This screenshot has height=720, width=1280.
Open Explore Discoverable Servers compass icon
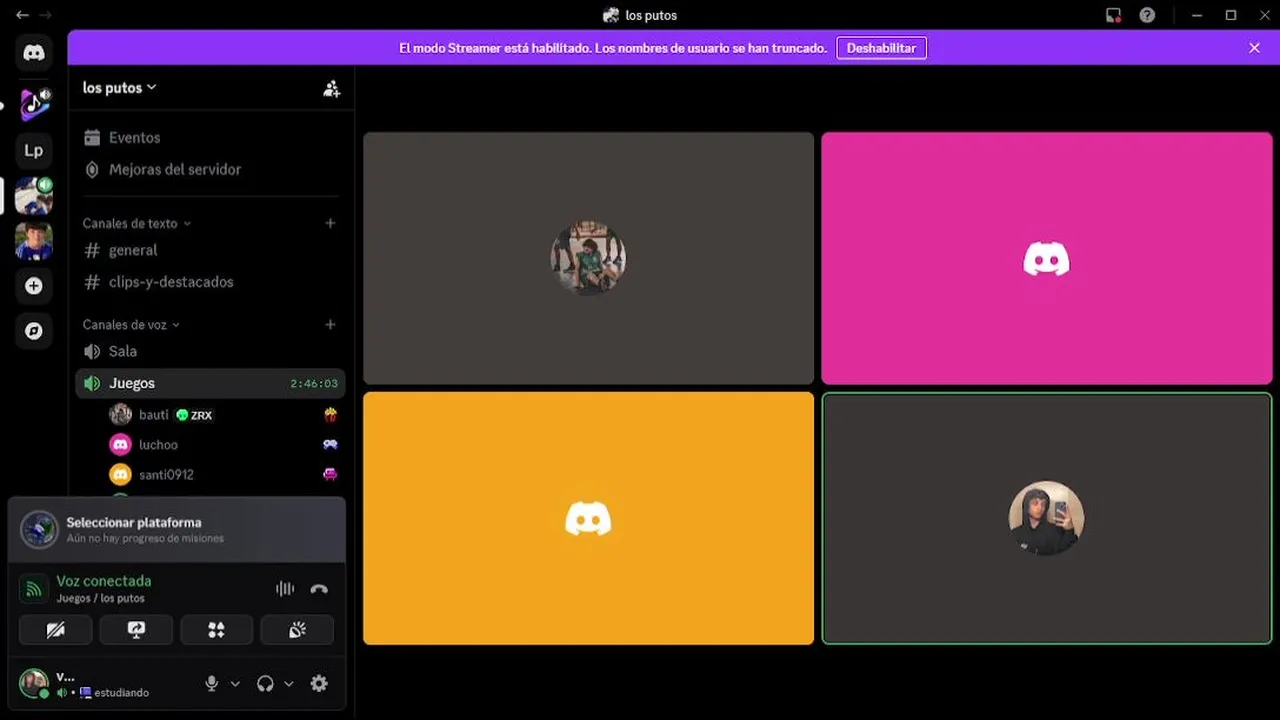coord(34,331)
